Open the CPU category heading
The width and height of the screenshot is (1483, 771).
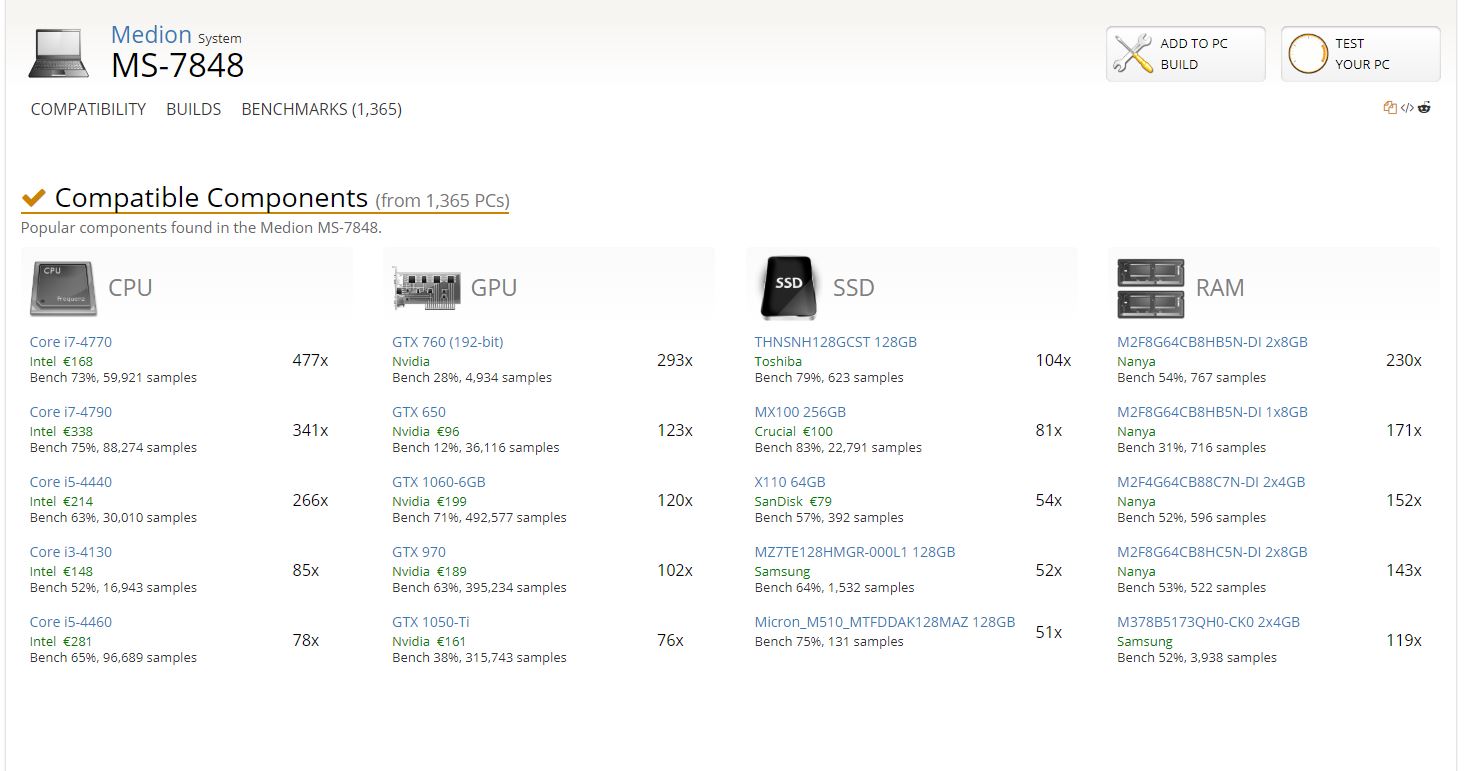[130, 288]
